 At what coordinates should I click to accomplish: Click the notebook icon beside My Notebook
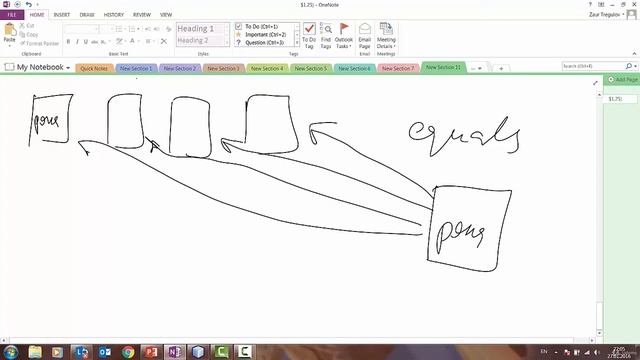tap(9, 67)
